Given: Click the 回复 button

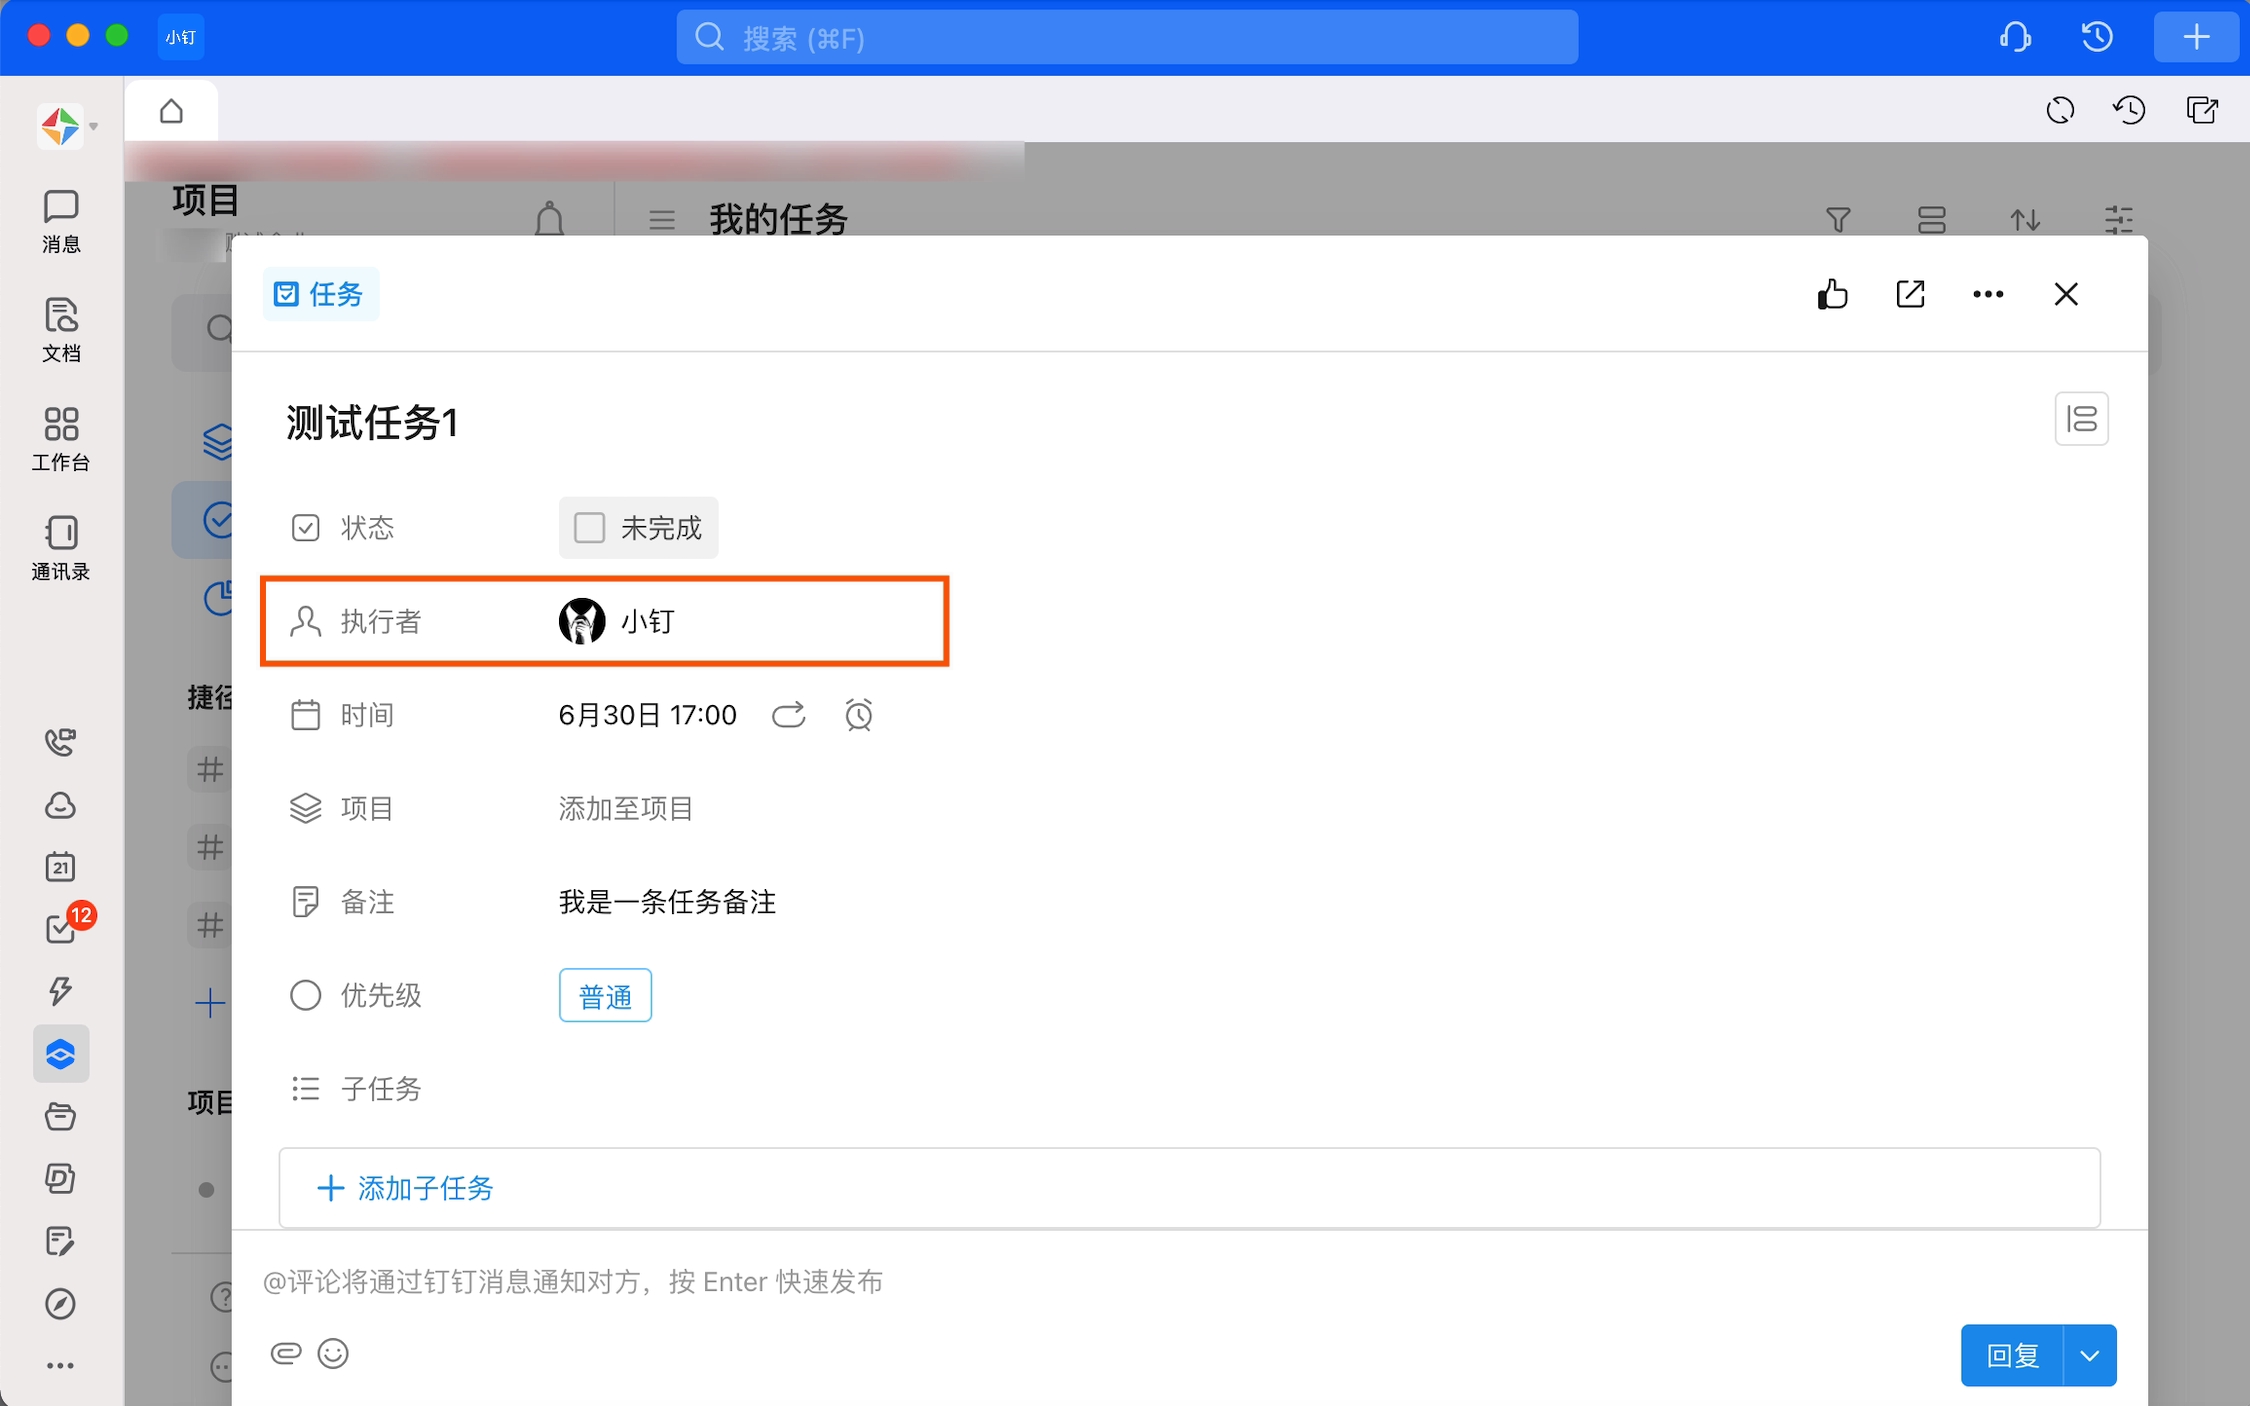Looking at the screenshot, I should click(x=2011, y=1356).
